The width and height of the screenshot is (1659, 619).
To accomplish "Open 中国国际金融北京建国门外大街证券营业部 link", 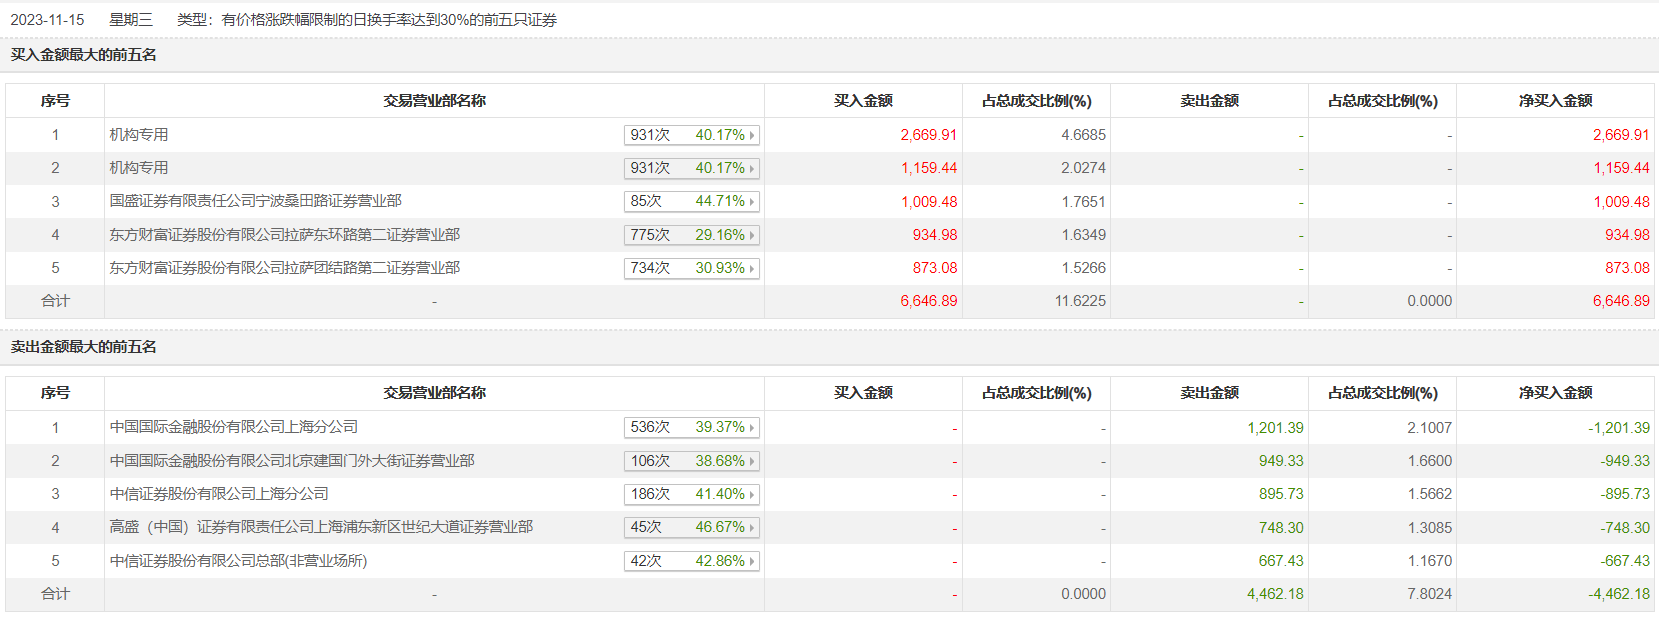I will pos(291,461).
